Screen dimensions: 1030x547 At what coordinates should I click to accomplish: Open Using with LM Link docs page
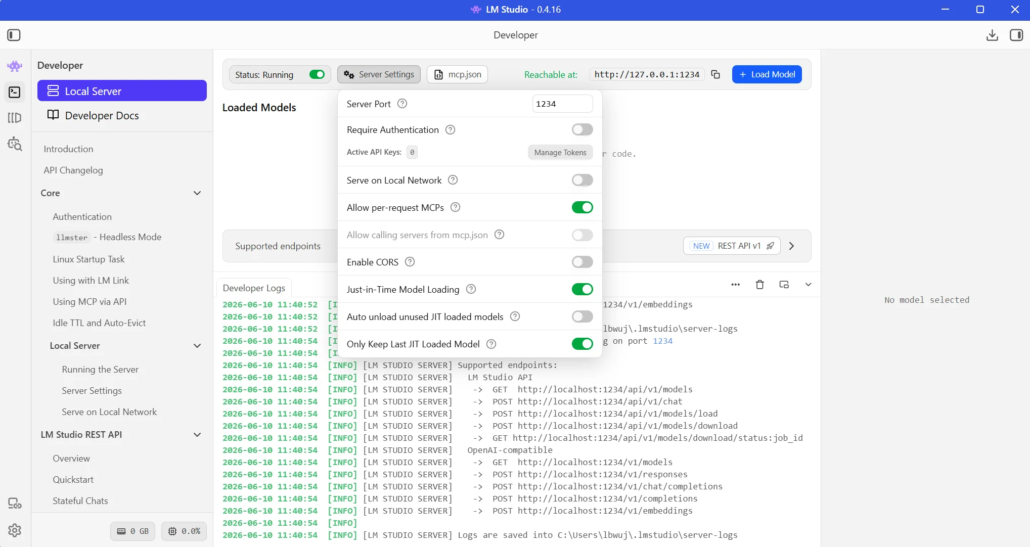click(x=91, y=280)
